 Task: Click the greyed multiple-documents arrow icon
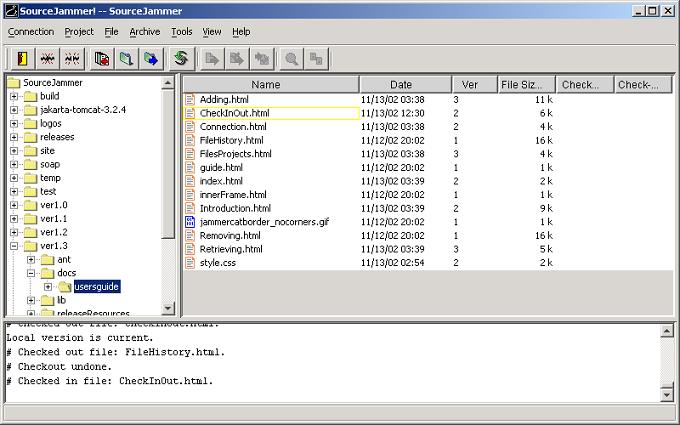[262, 59]
